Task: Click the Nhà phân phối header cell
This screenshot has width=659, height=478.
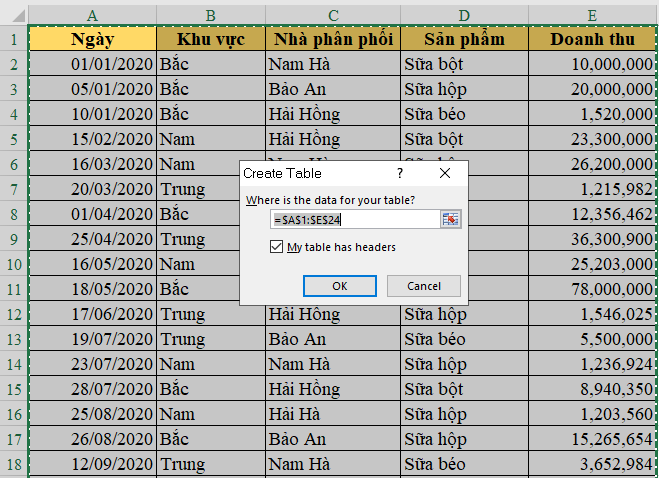Action: pos(333,39)
